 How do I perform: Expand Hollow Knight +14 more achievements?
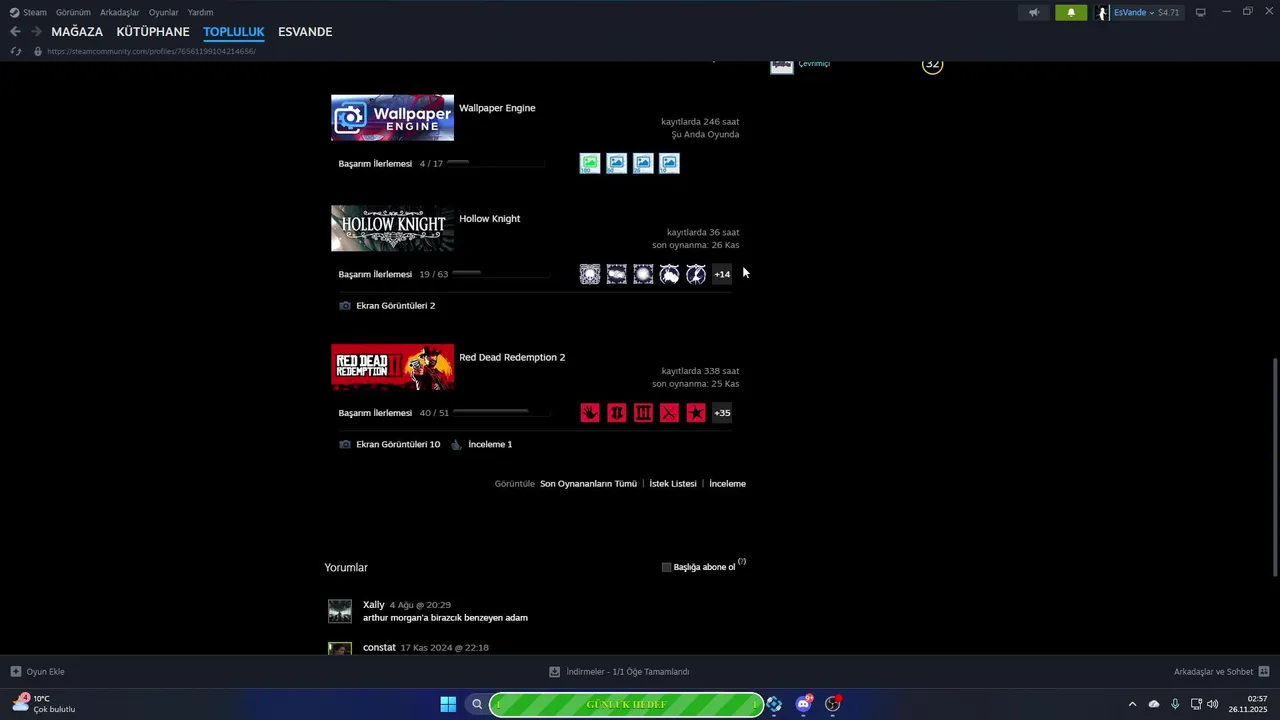[722, 274]
